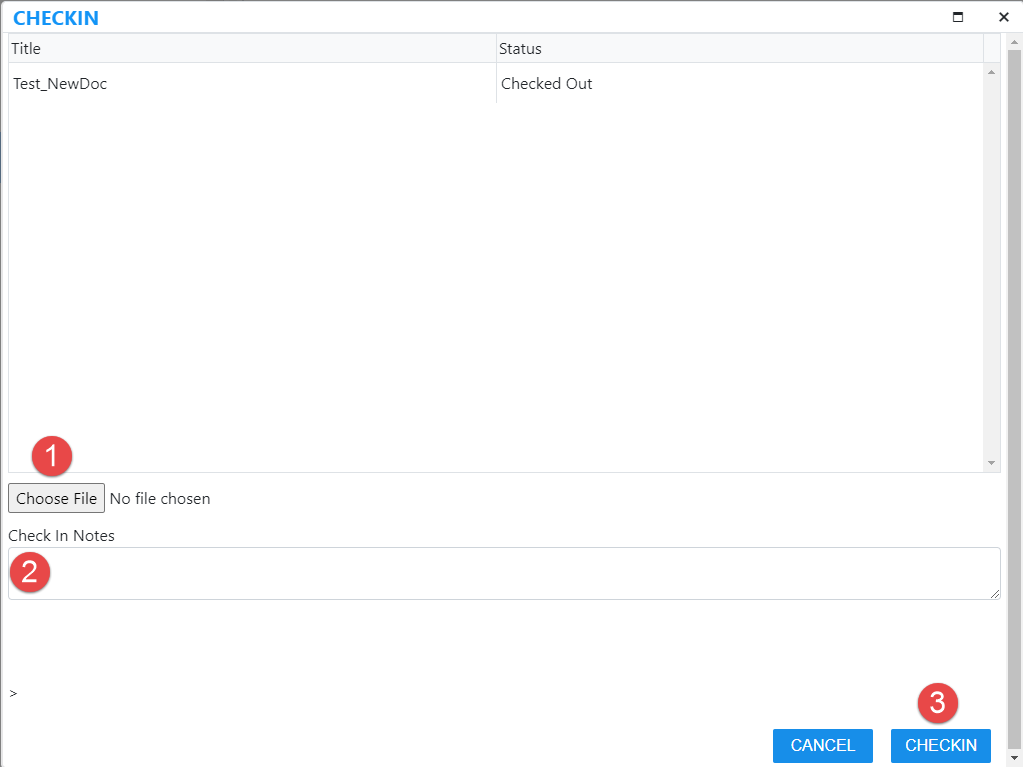This screenshot has width=1023, height=767.
Task: Click the Checked Out status cell
Action: tap(547, 84)
